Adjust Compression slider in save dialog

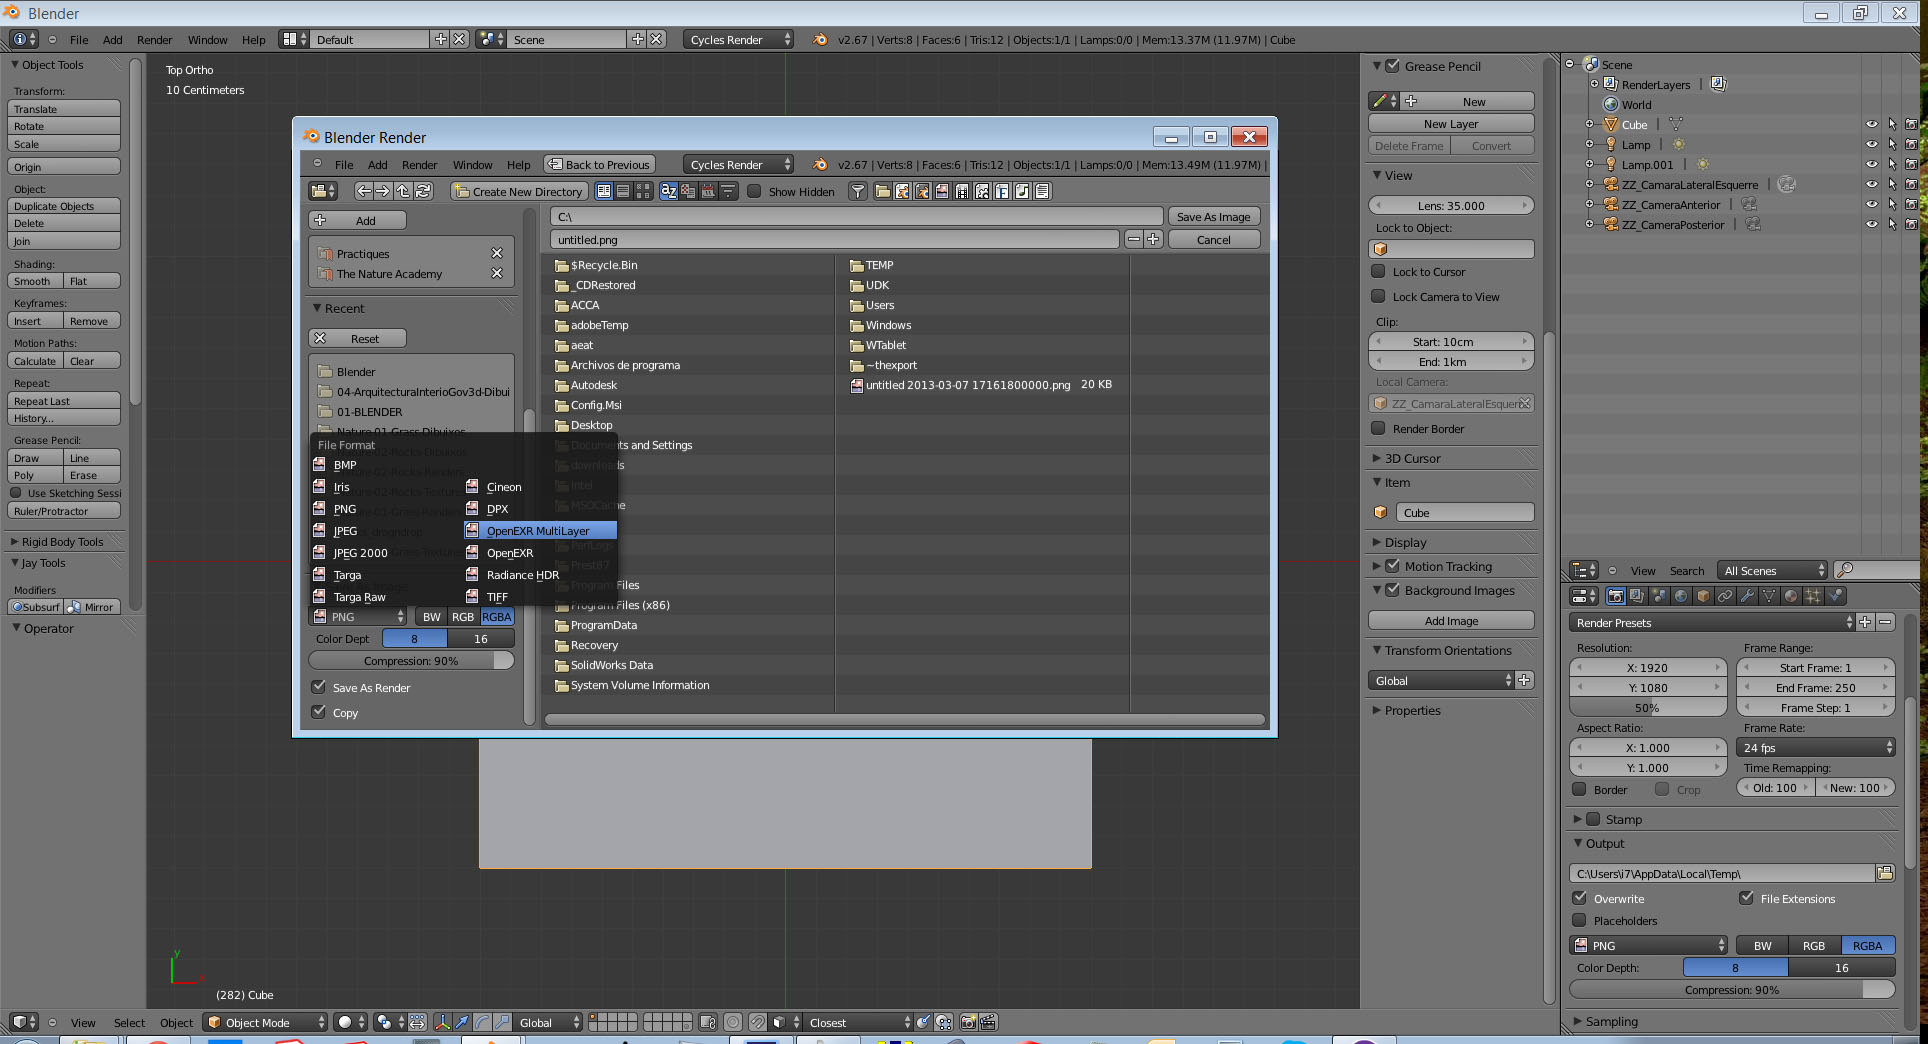411,660
